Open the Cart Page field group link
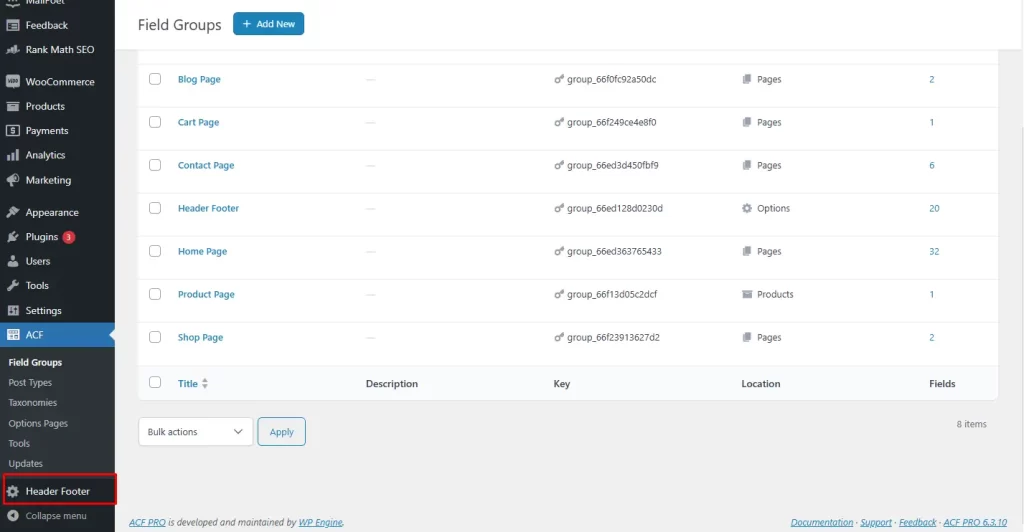This screenshot has height=532, width=1024. [199, 122]
